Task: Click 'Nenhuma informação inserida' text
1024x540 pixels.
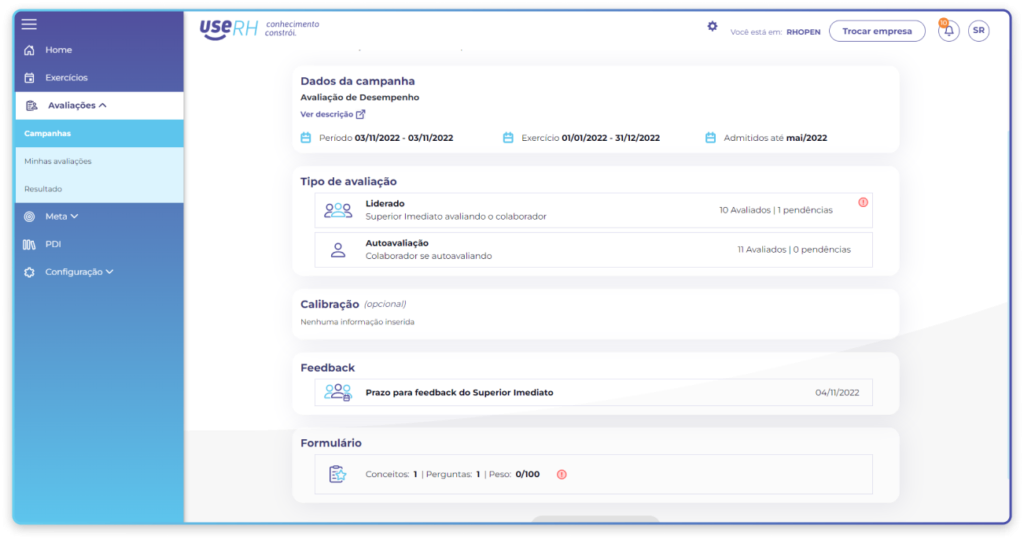Action: pyautogui.click(x=357, y=322)
